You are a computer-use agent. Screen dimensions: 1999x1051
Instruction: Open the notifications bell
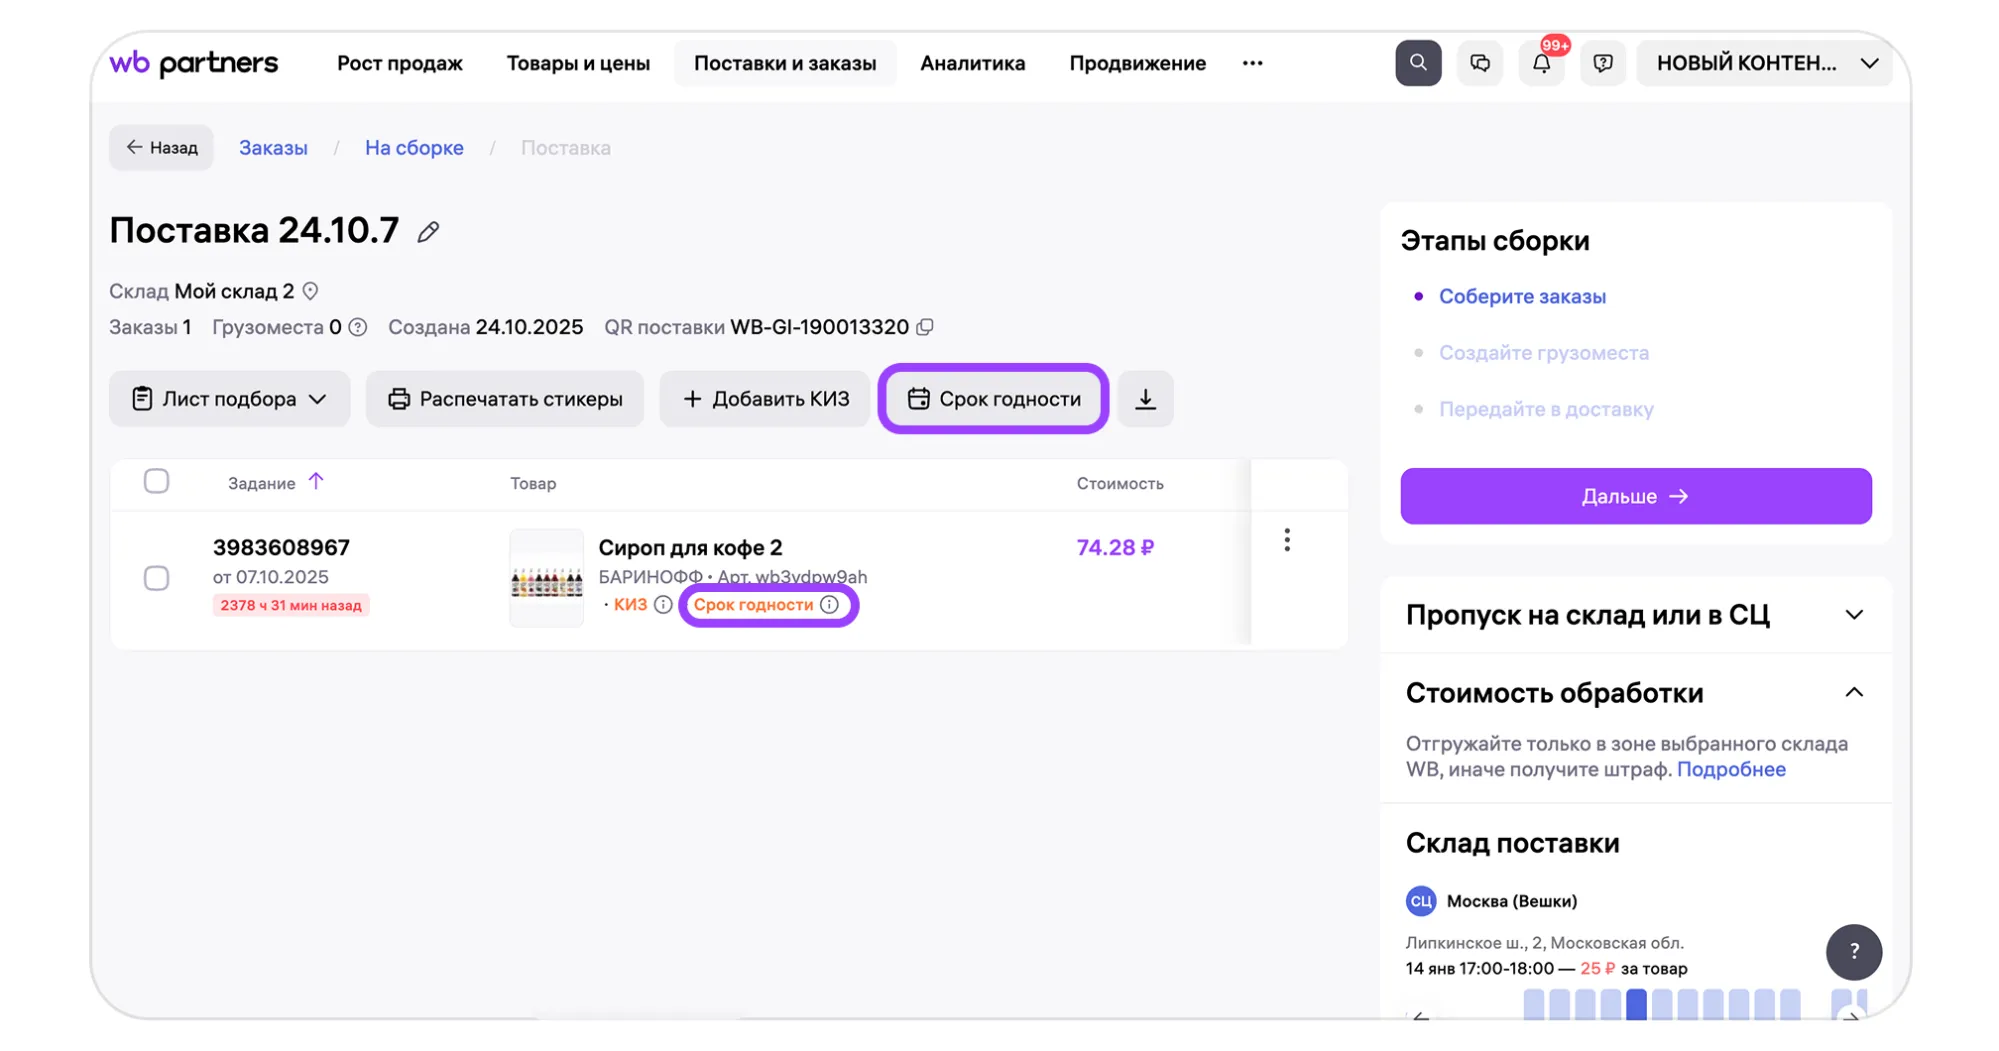coord(1541,64)
